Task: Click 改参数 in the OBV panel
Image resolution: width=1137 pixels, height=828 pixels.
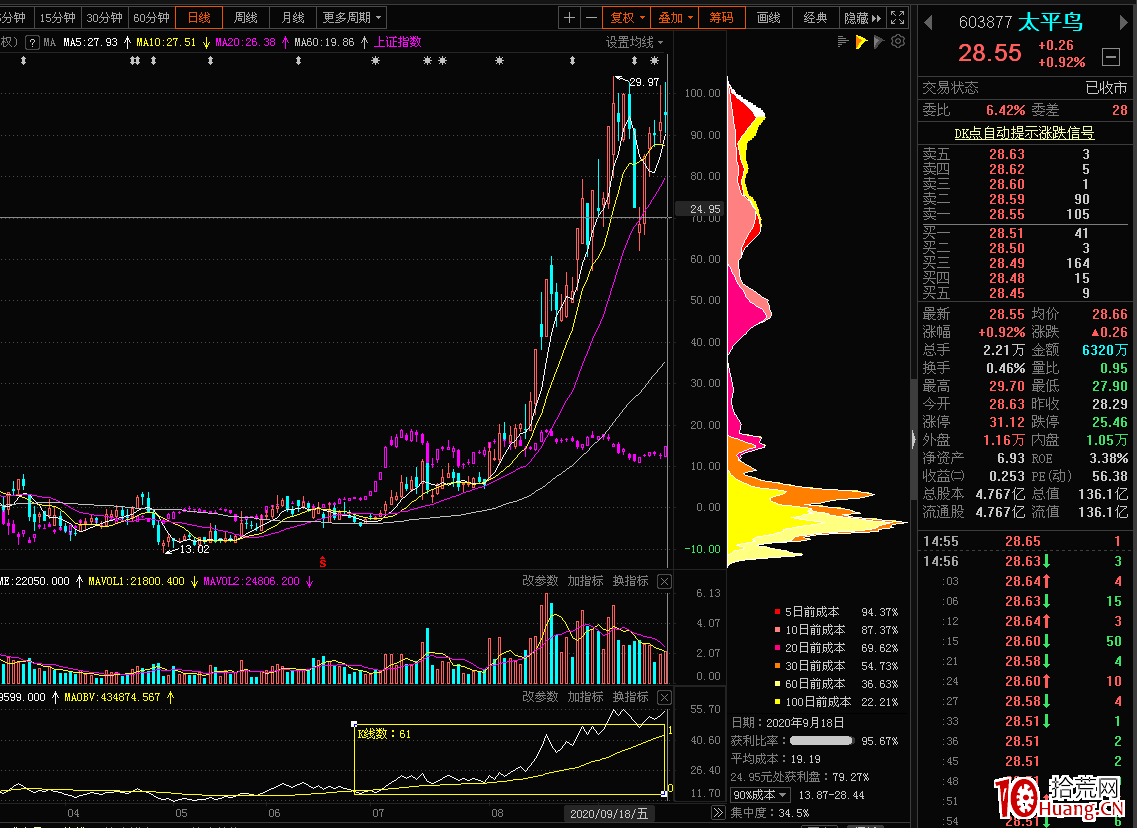Action: (540, 697)
